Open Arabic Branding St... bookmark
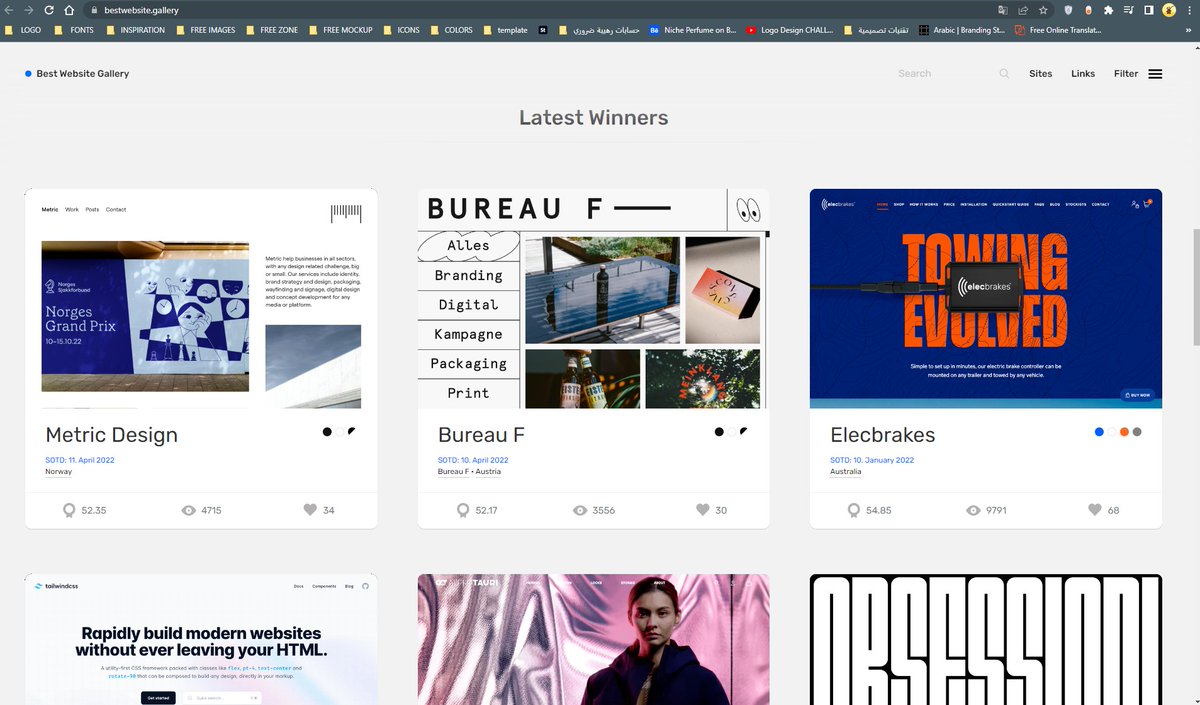Image resolution: width=1200 pixels, height=705 pixels. tap(962, 30)
